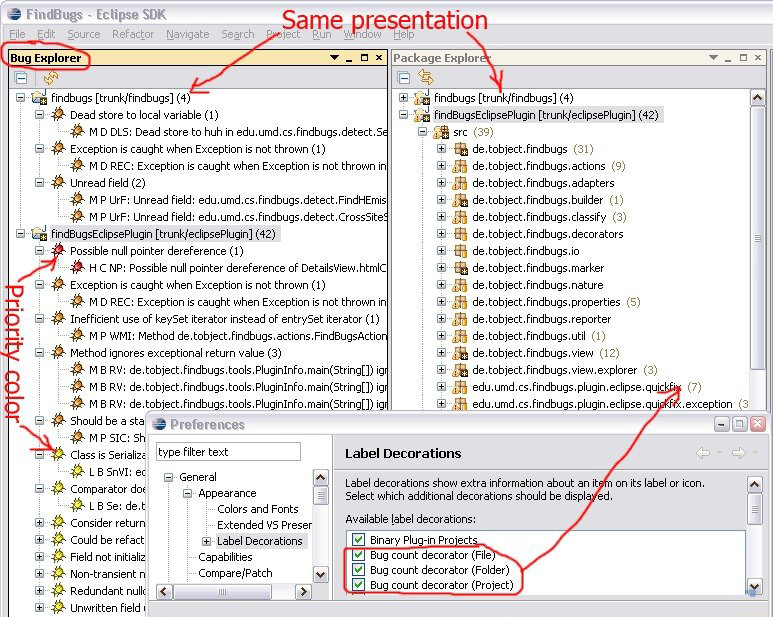Select Capabilities preference page

coord(225,557)
